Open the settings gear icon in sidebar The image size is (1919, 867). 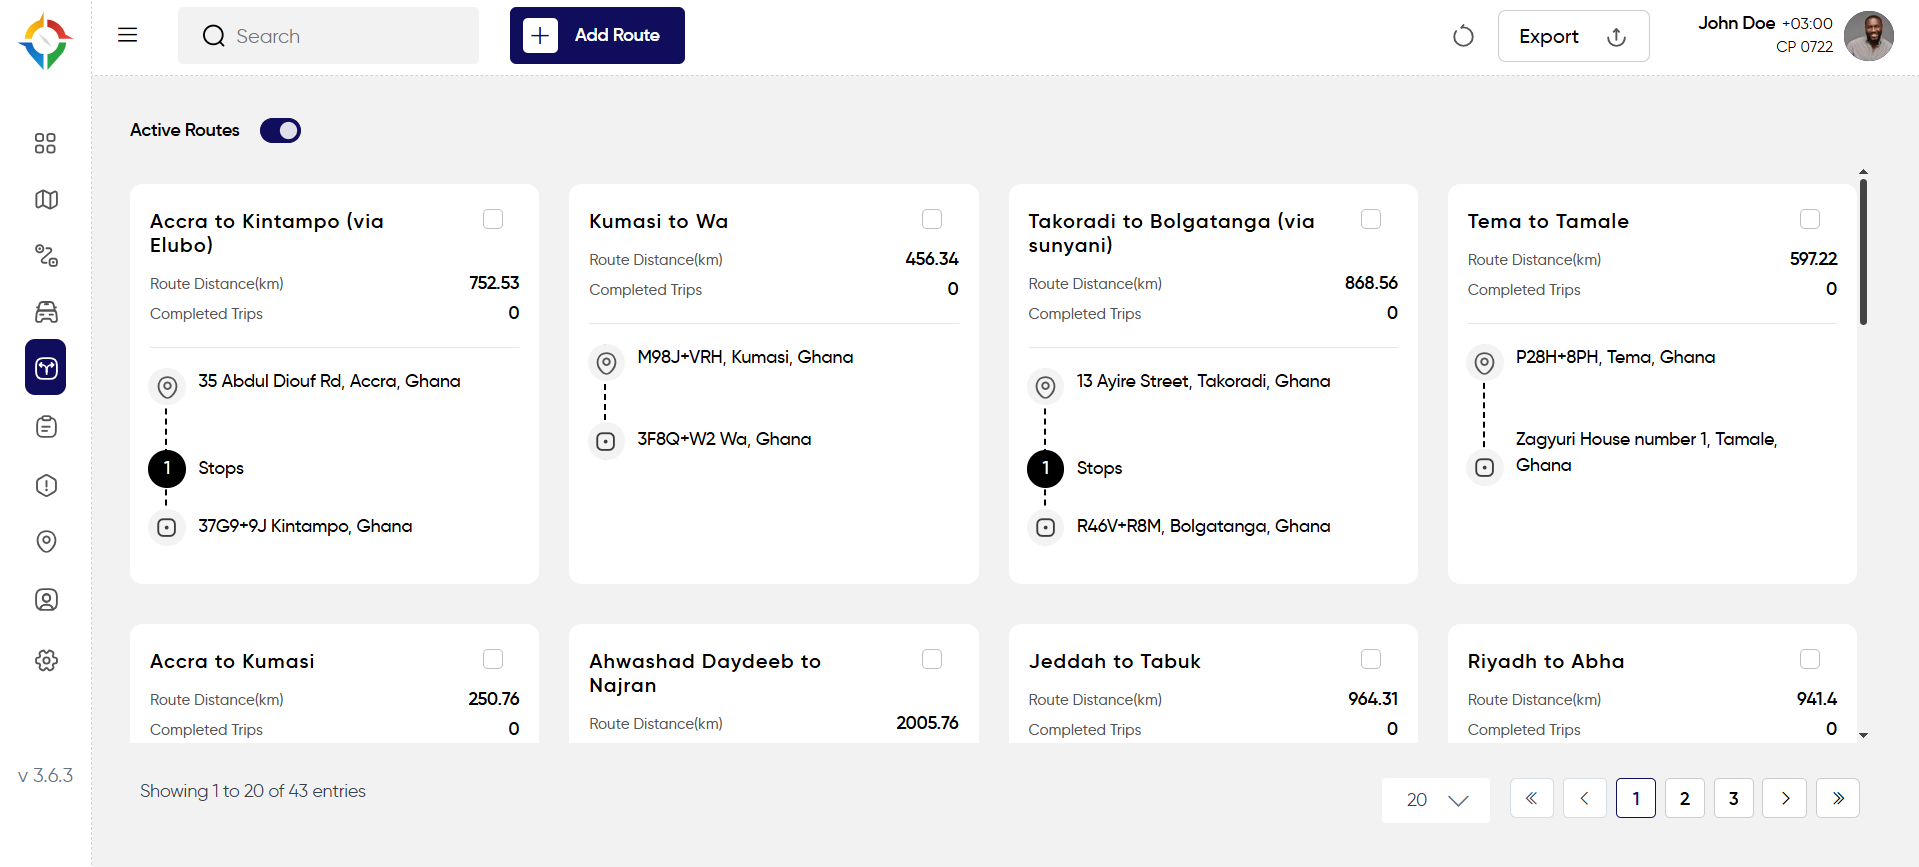[x=46, y=660]
